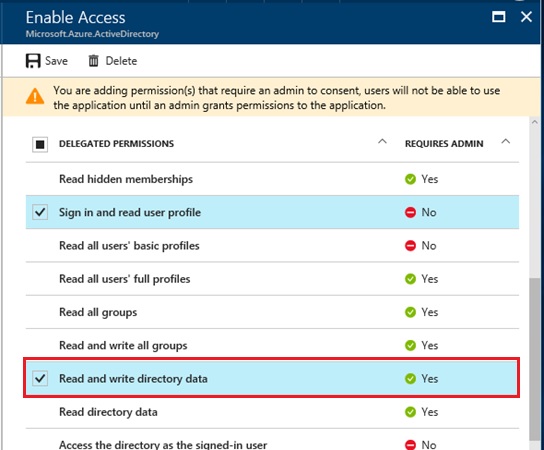Collapse the Requires Admin column chevron
This screenshot has height=450, width=544.
tap(505, 142)
